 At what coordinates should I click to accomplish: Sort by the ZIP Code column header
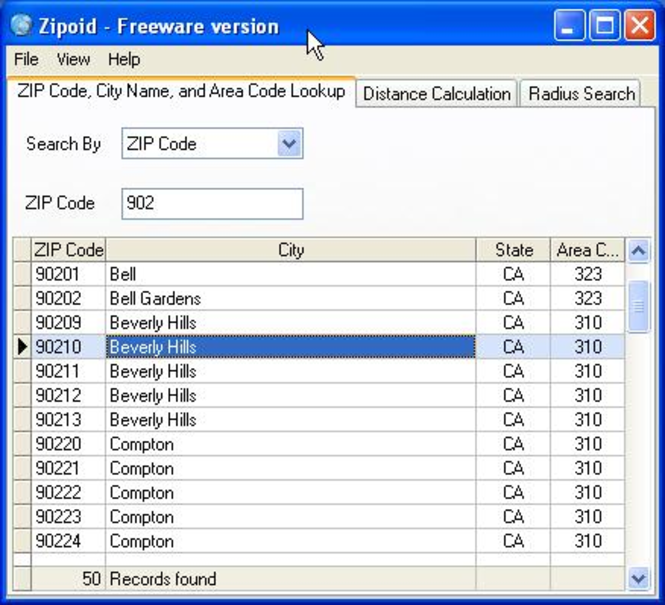coord(68,250)
